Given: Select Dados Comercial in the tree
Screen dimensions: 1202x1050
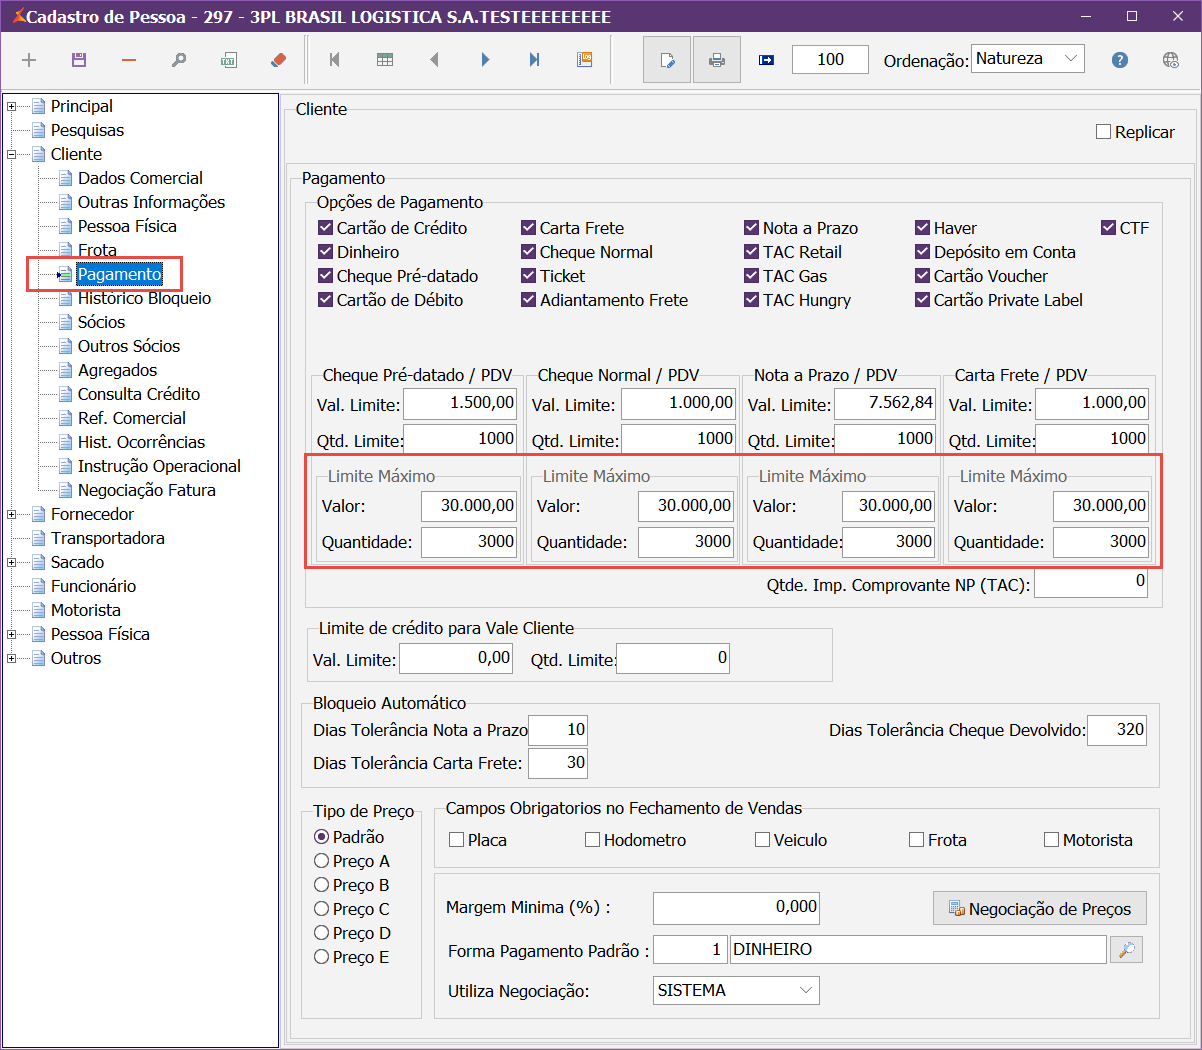Looking at the screenshot, I should pos(140,178).
